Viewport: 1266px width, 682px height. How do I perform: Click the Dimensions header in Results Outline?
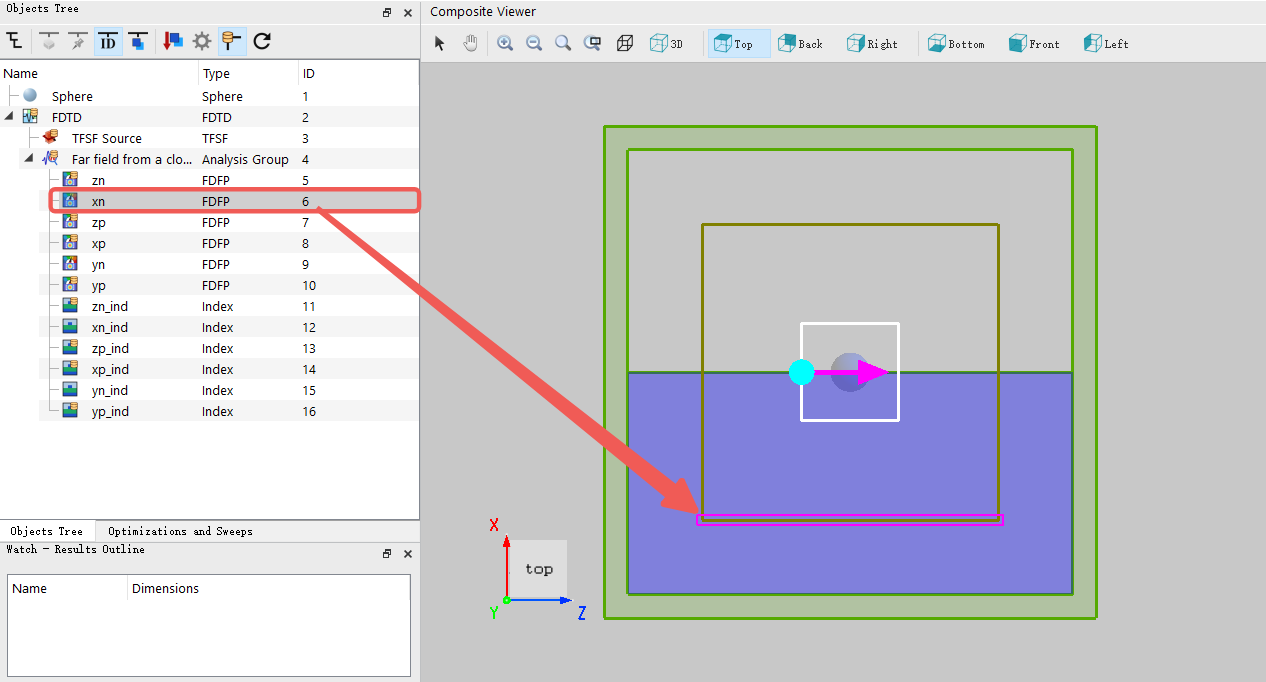[x=269, y=588]
